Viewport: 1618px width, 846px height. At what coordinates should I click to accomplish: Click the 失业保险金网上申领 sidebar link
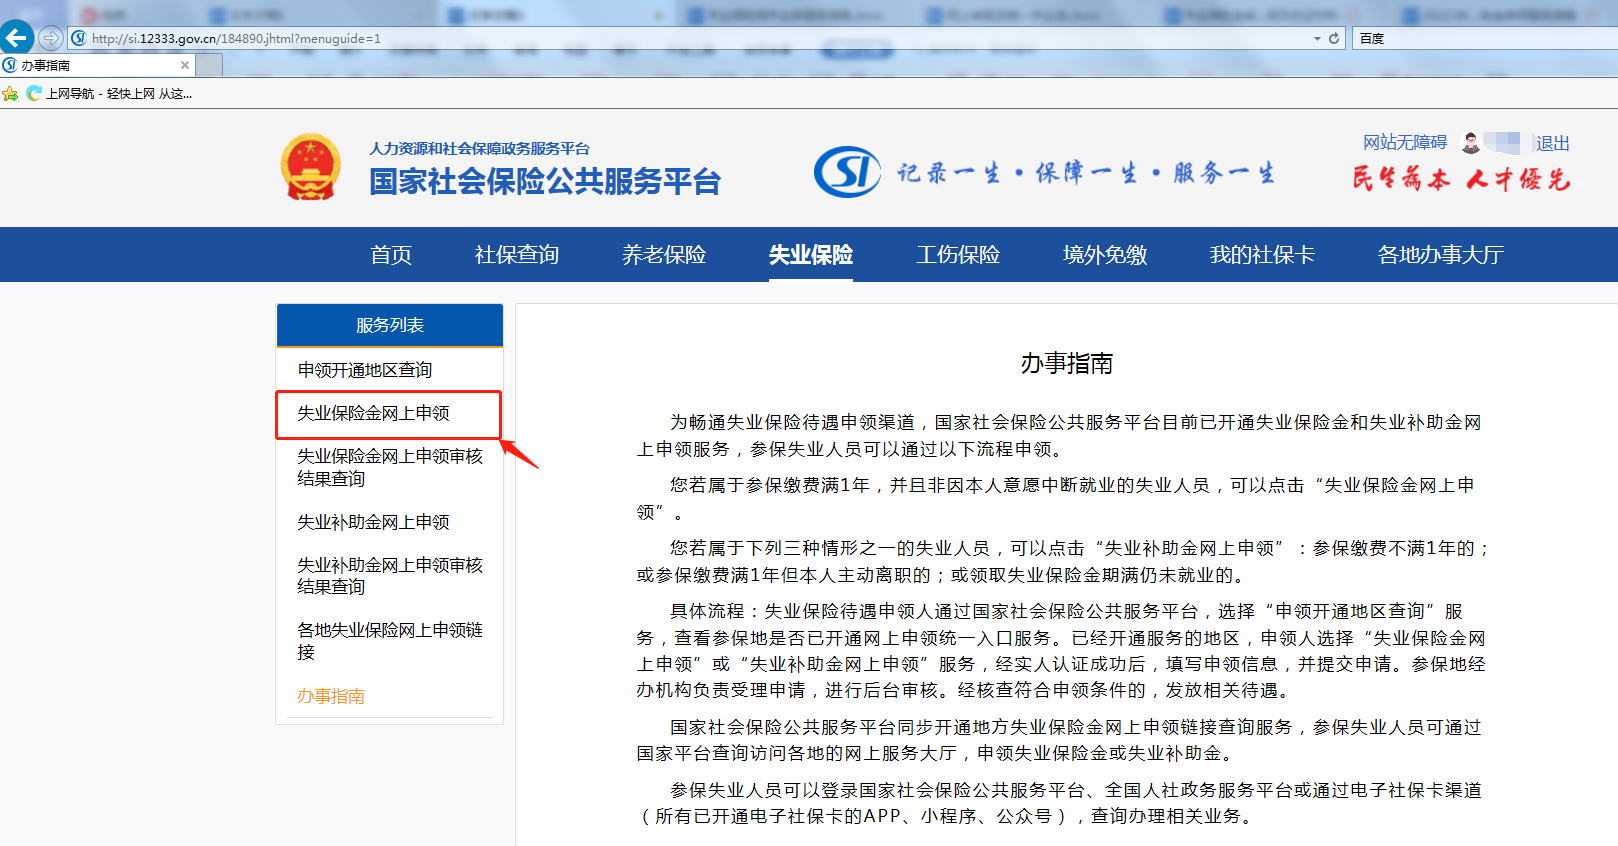[x=373, y=413]
